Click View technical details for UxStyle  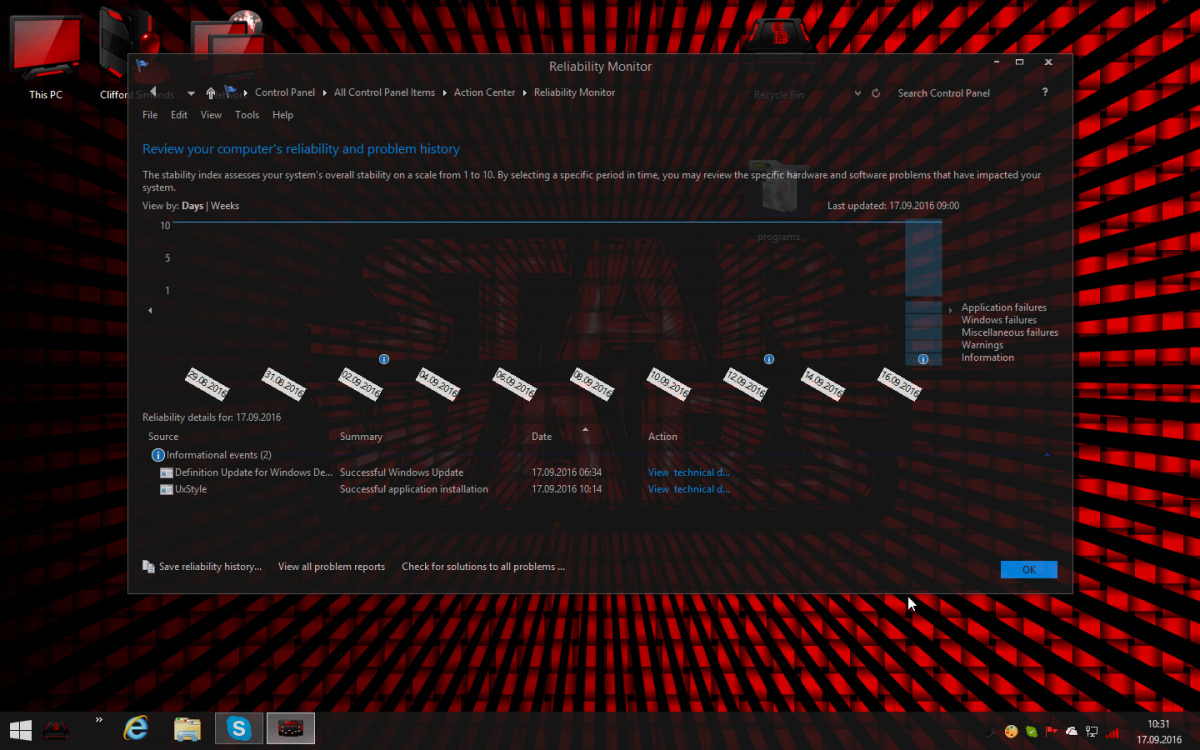point(688,489)
